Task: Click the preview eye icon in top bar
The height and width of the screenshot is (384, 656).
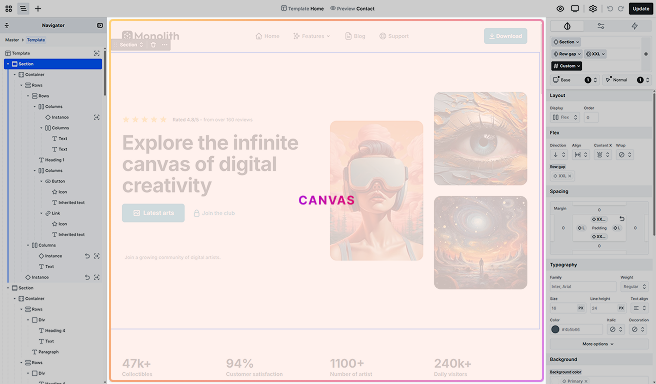Action: [560, 8]
